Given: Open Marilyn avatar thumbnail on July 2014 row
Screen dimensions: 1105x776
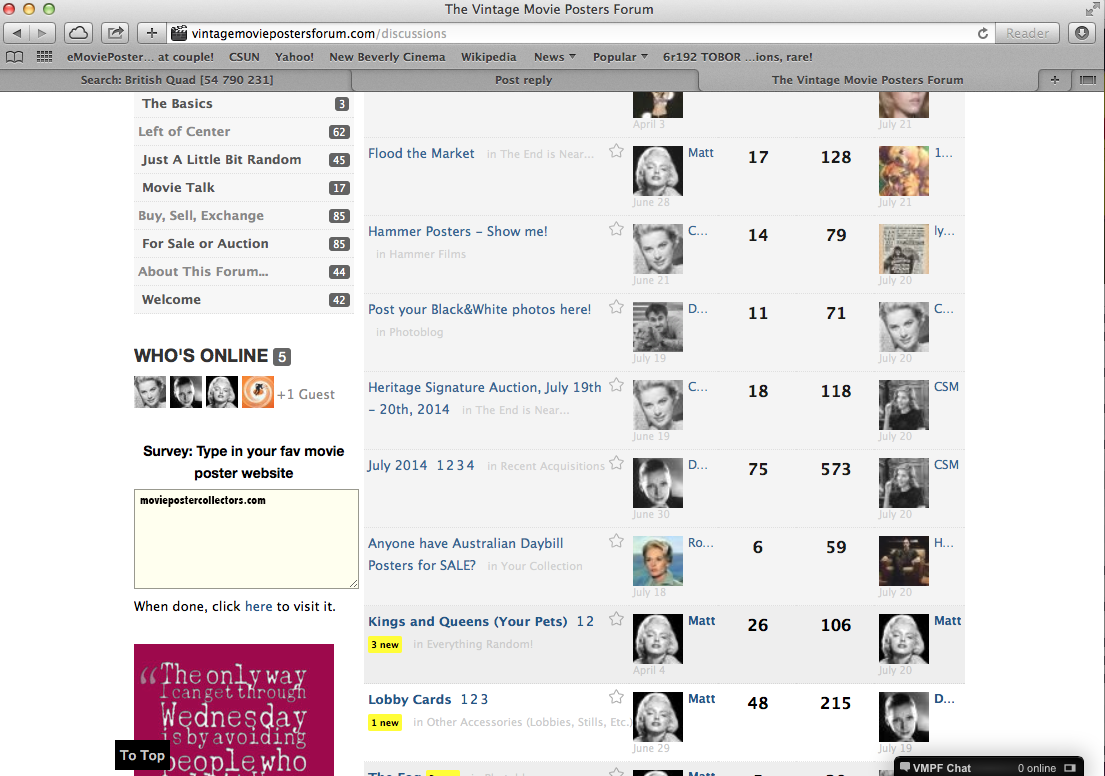Looking at the screenshot, I should [x=658, y=483].
